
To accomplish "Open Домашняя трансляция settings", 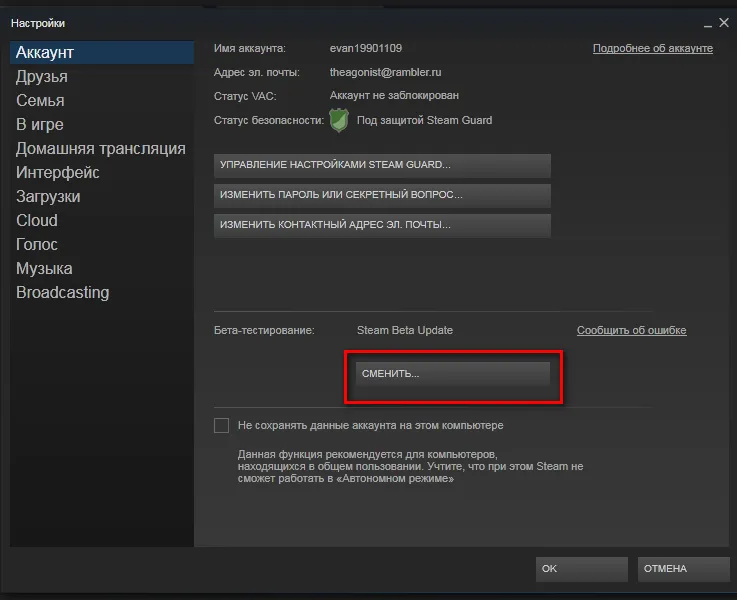I will click(x=101, y=148).
